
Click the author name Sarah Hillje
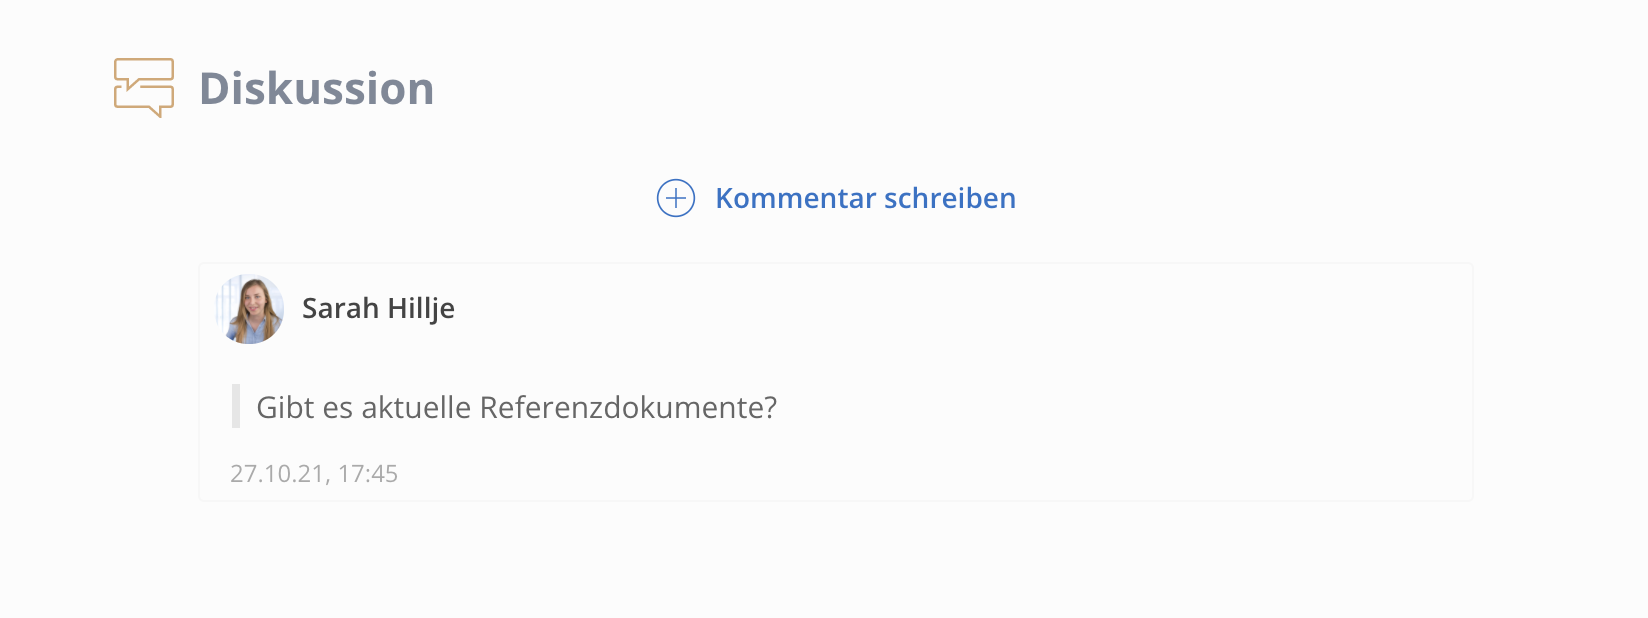coord(378,308)
